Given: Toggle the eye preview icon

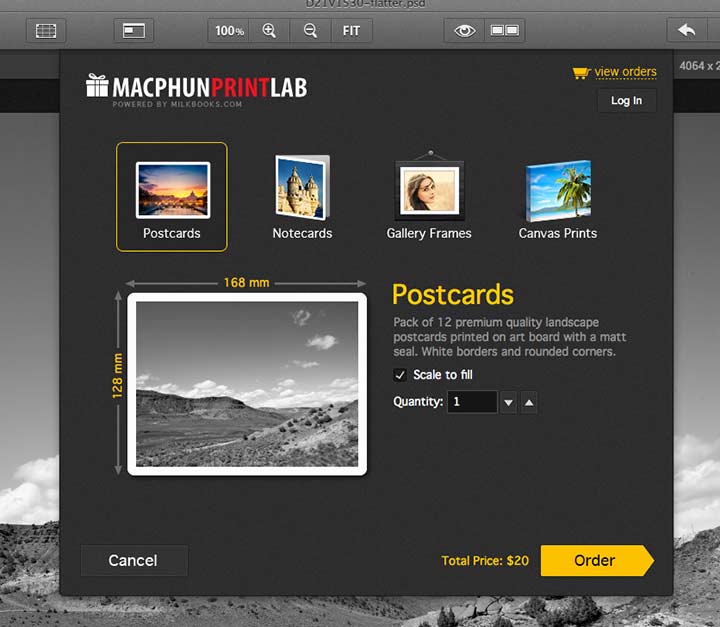Looking at the screenshot, I should (x=464, y=31).
